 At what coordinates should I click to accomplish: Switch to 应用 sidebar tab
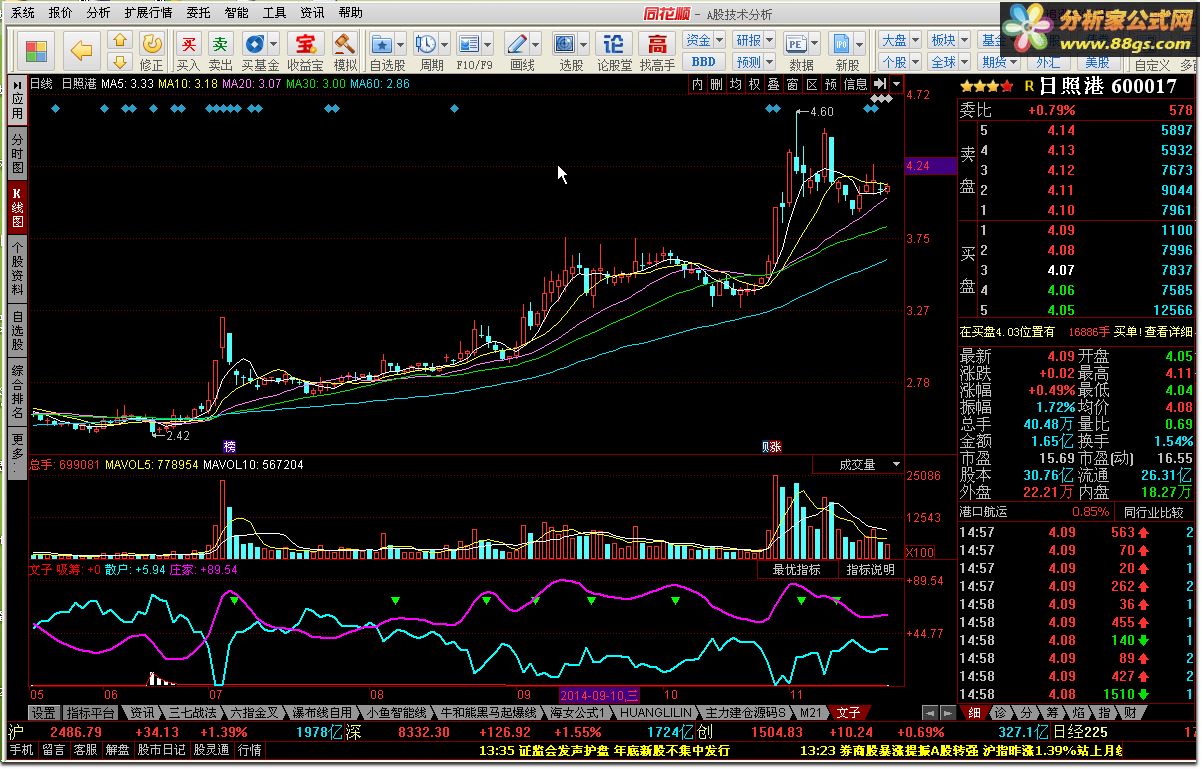pos(17,100)
